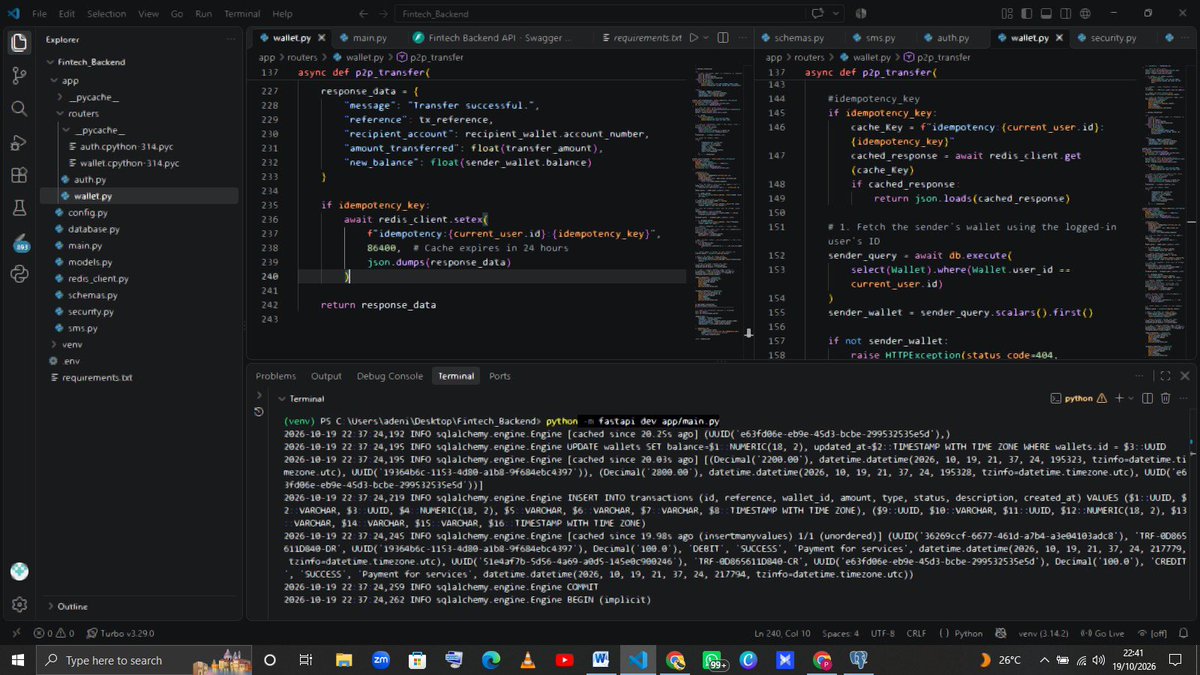Open VLC media player from the taskbar
This screenshot has width=1200, height=675.
(x=527, y=660)
